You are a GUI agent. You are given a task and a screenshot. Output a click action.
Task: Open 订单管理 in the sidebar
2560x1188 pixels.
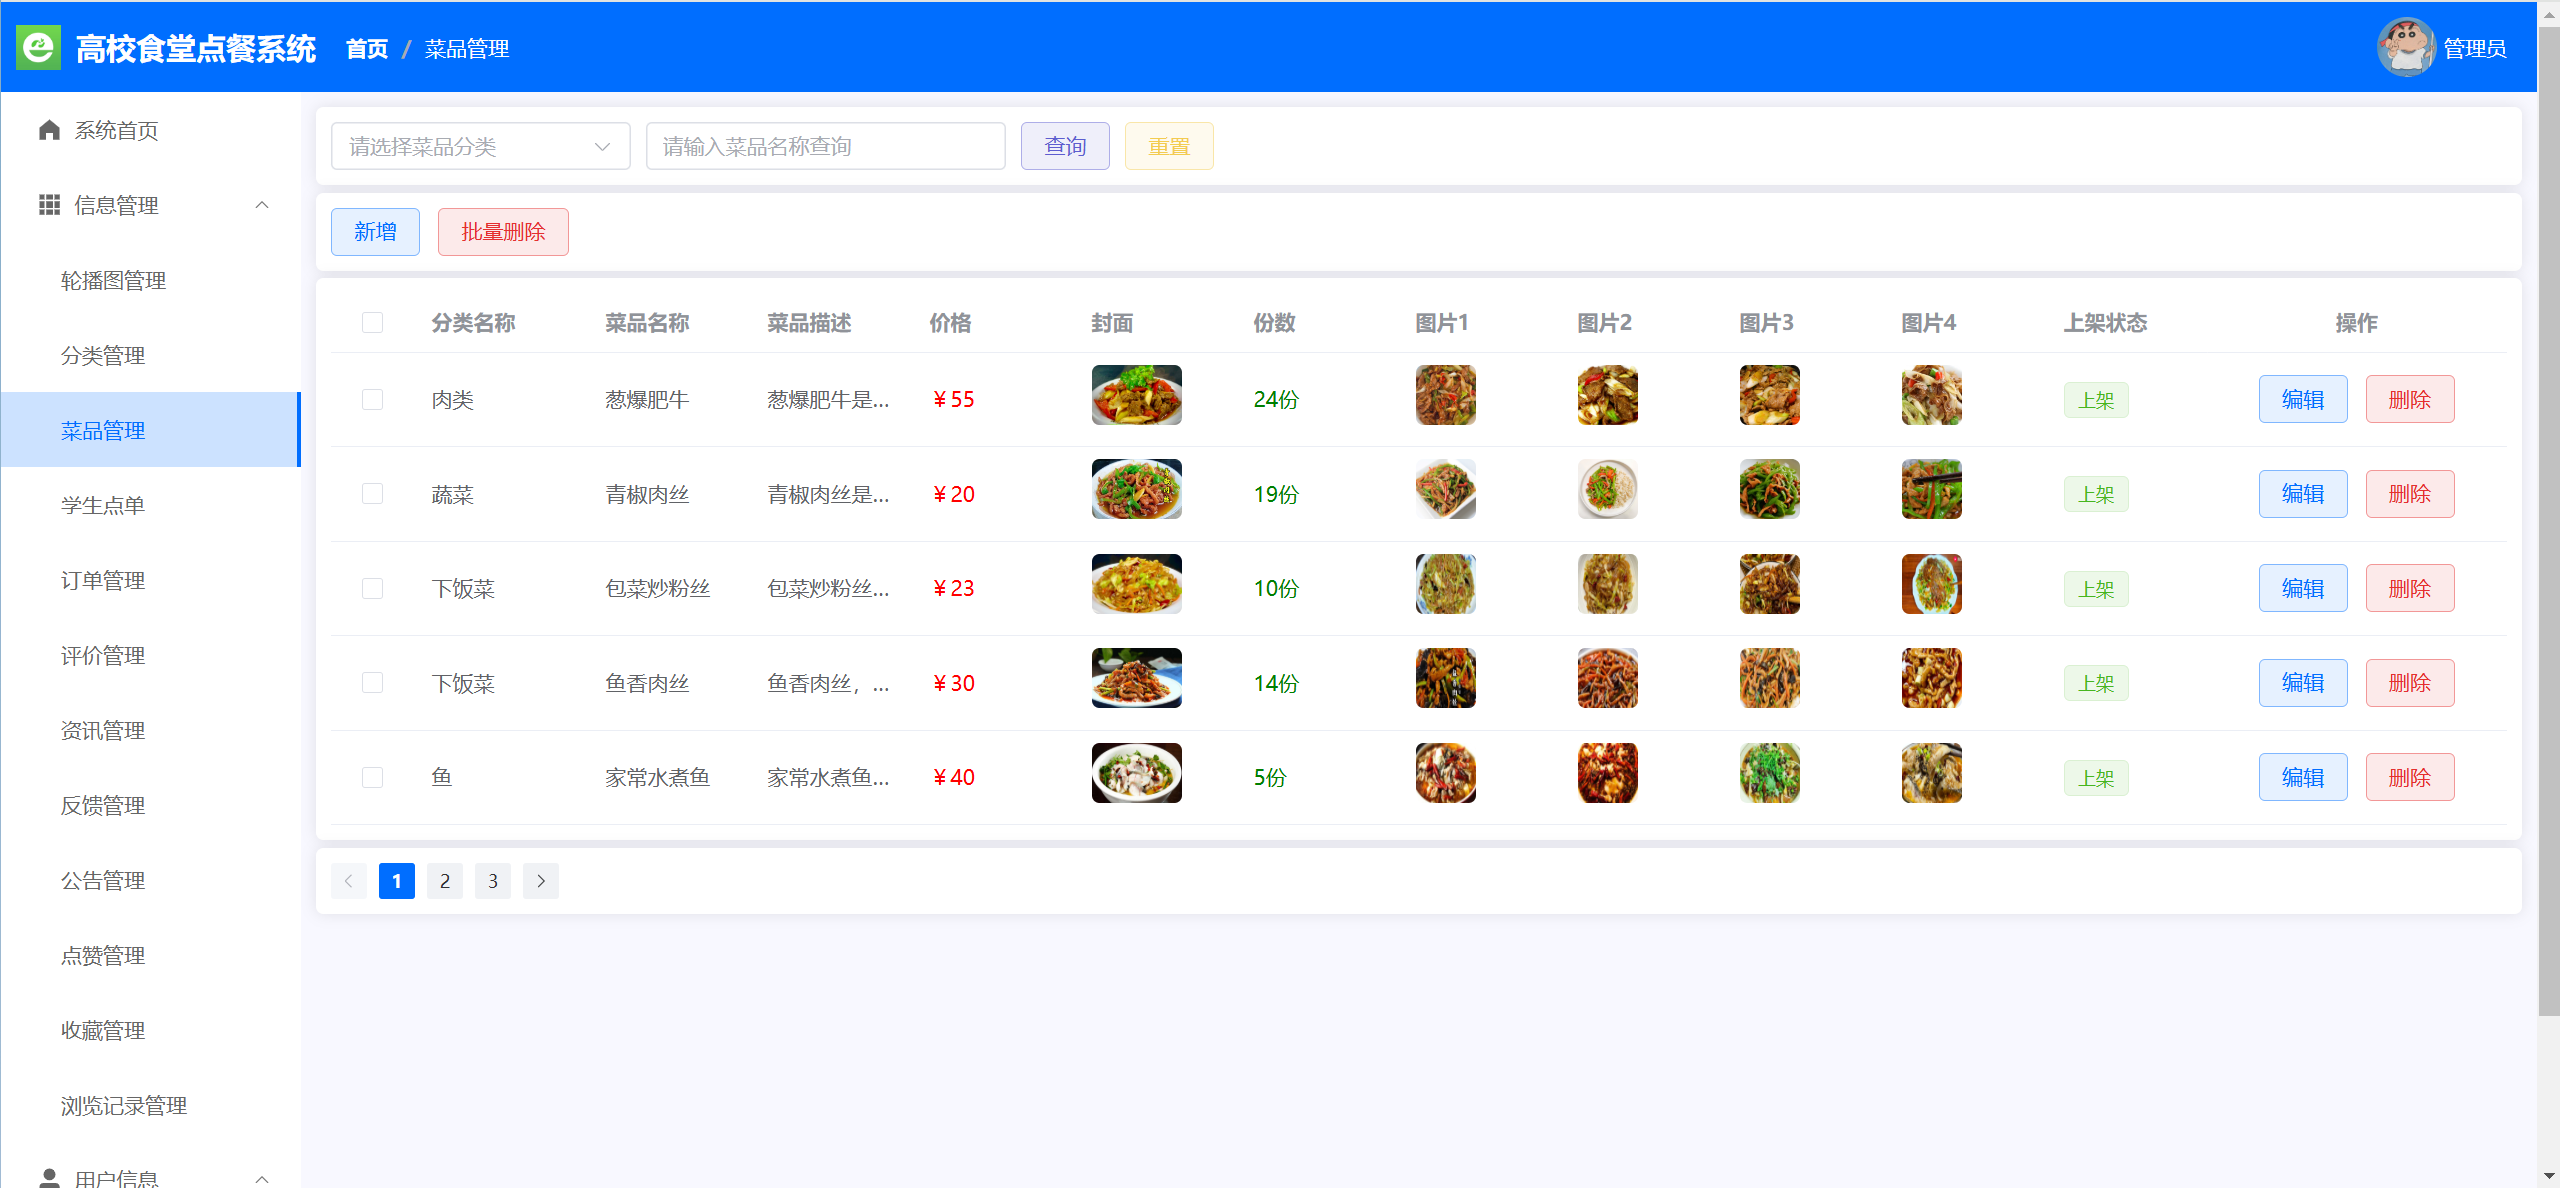[103, 581]
